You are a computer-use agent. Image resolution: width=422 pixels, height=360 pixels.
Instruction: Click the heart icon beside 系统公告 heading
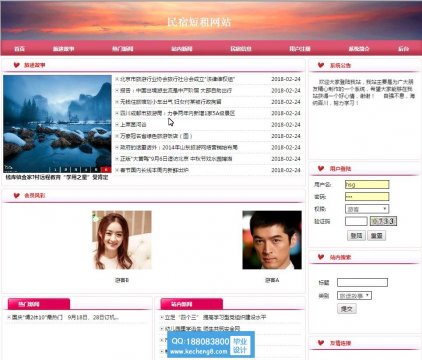321,65
